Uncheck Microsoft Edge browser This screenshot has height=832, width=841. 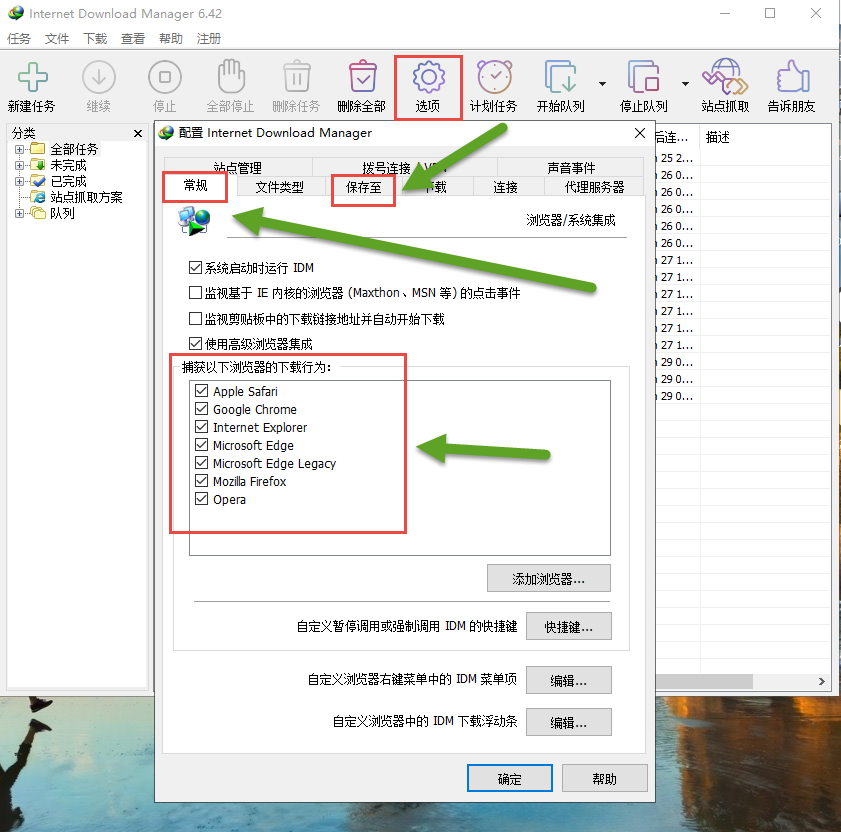201,445
